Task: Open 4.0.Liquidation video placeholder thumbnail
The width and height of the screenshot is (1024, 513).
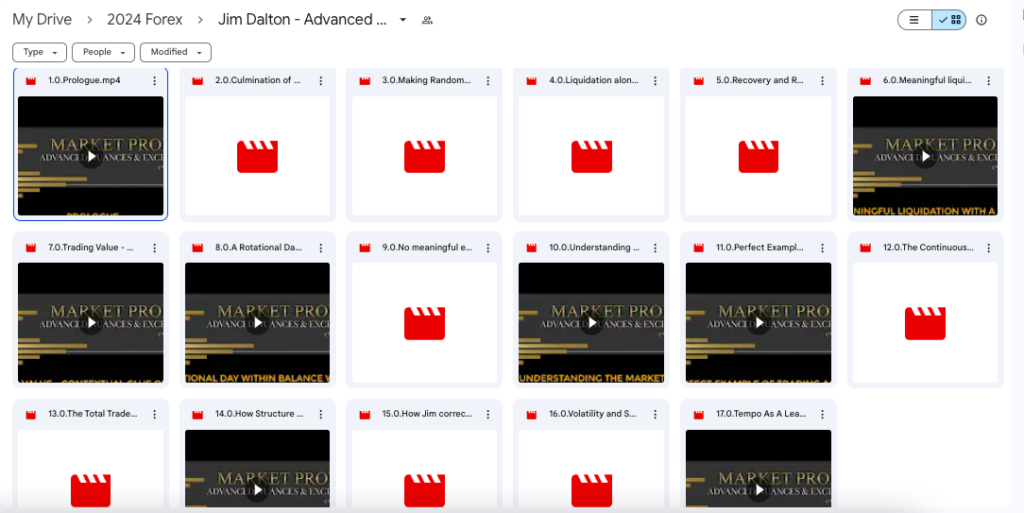Action: click(592, 156)
